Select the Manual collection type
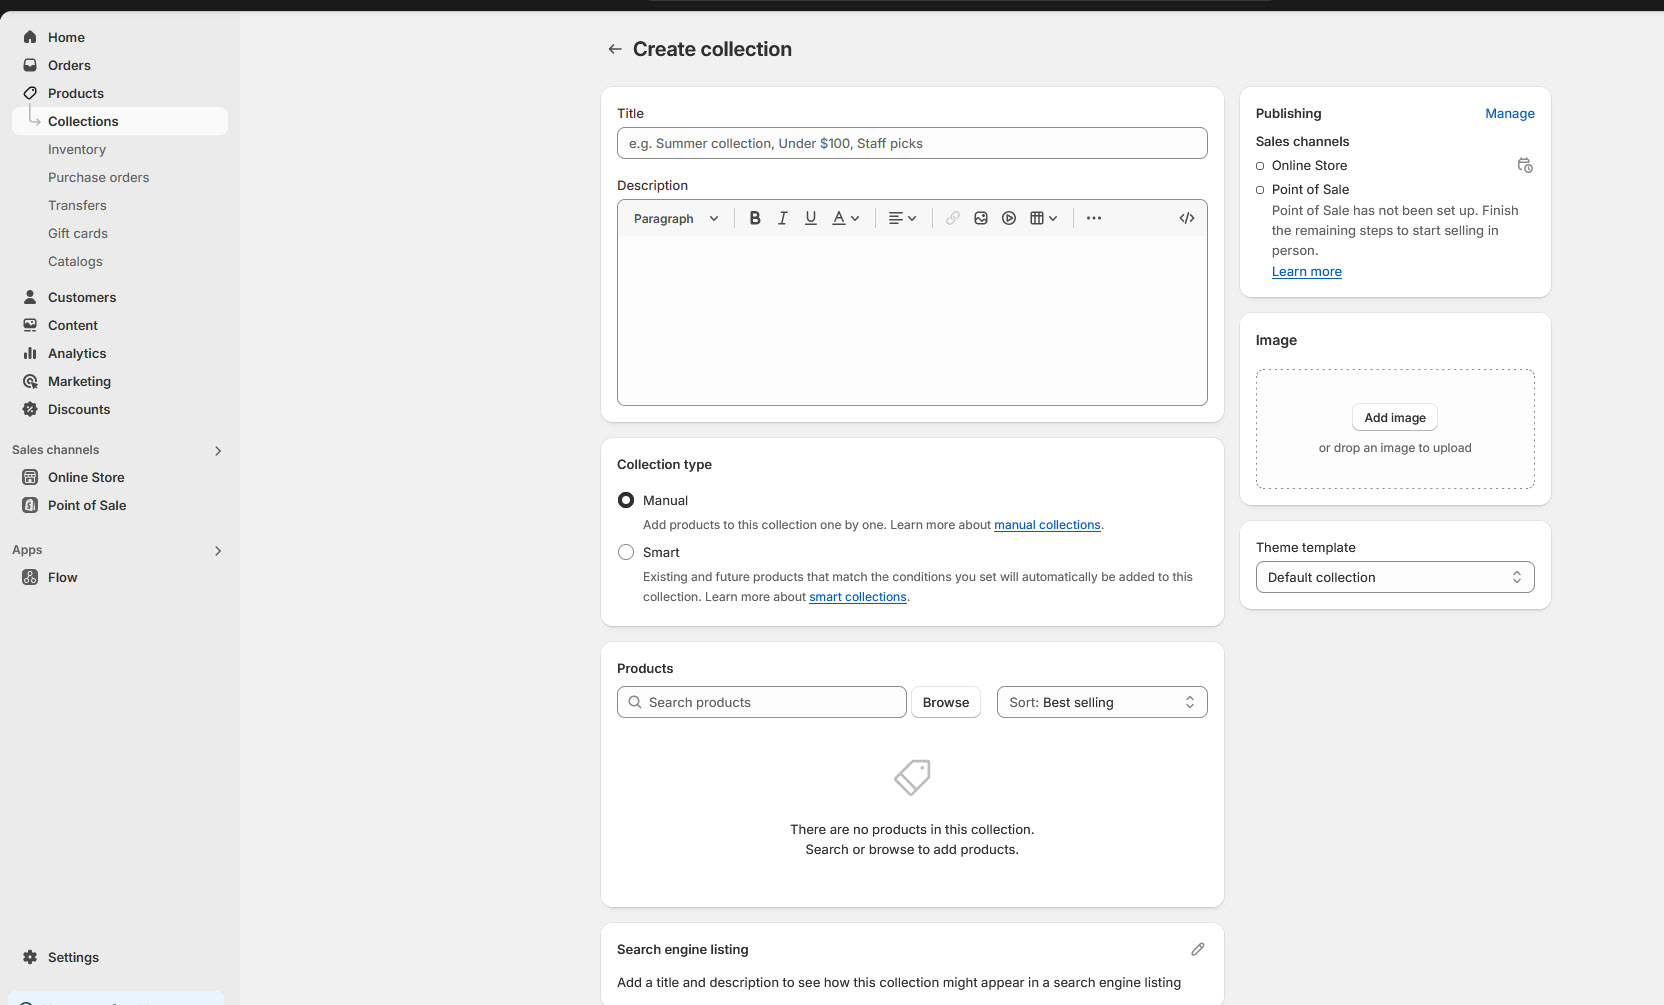 626,500
